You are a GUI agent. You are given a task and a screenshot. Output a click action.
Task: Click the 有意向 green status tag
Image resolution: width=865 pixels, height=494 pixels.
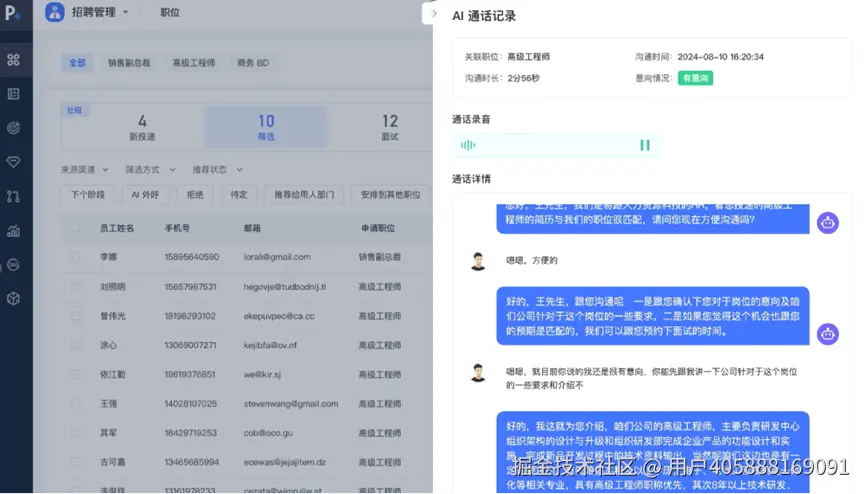click(x=695, y=78)
